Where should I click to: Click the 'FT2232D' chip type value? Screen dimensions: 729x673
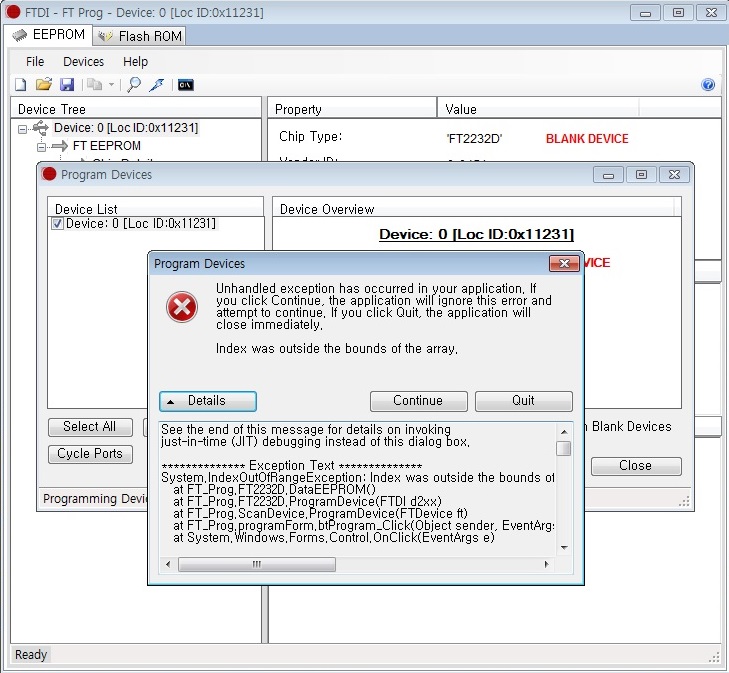click(474, 139)
